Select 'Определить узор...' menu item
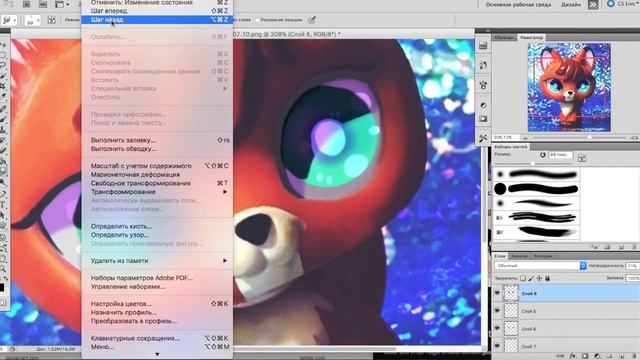 157,235
